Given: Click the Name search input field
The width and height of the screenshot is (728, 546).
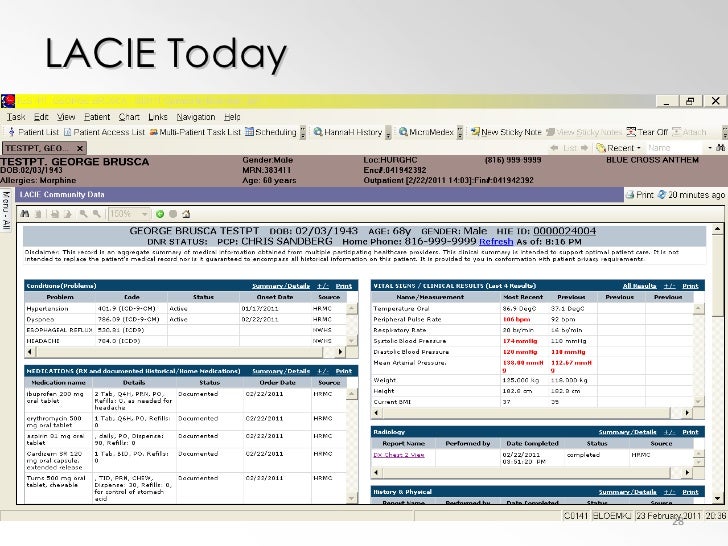Looking at the screenshot, I should click(x=676, y=148).
